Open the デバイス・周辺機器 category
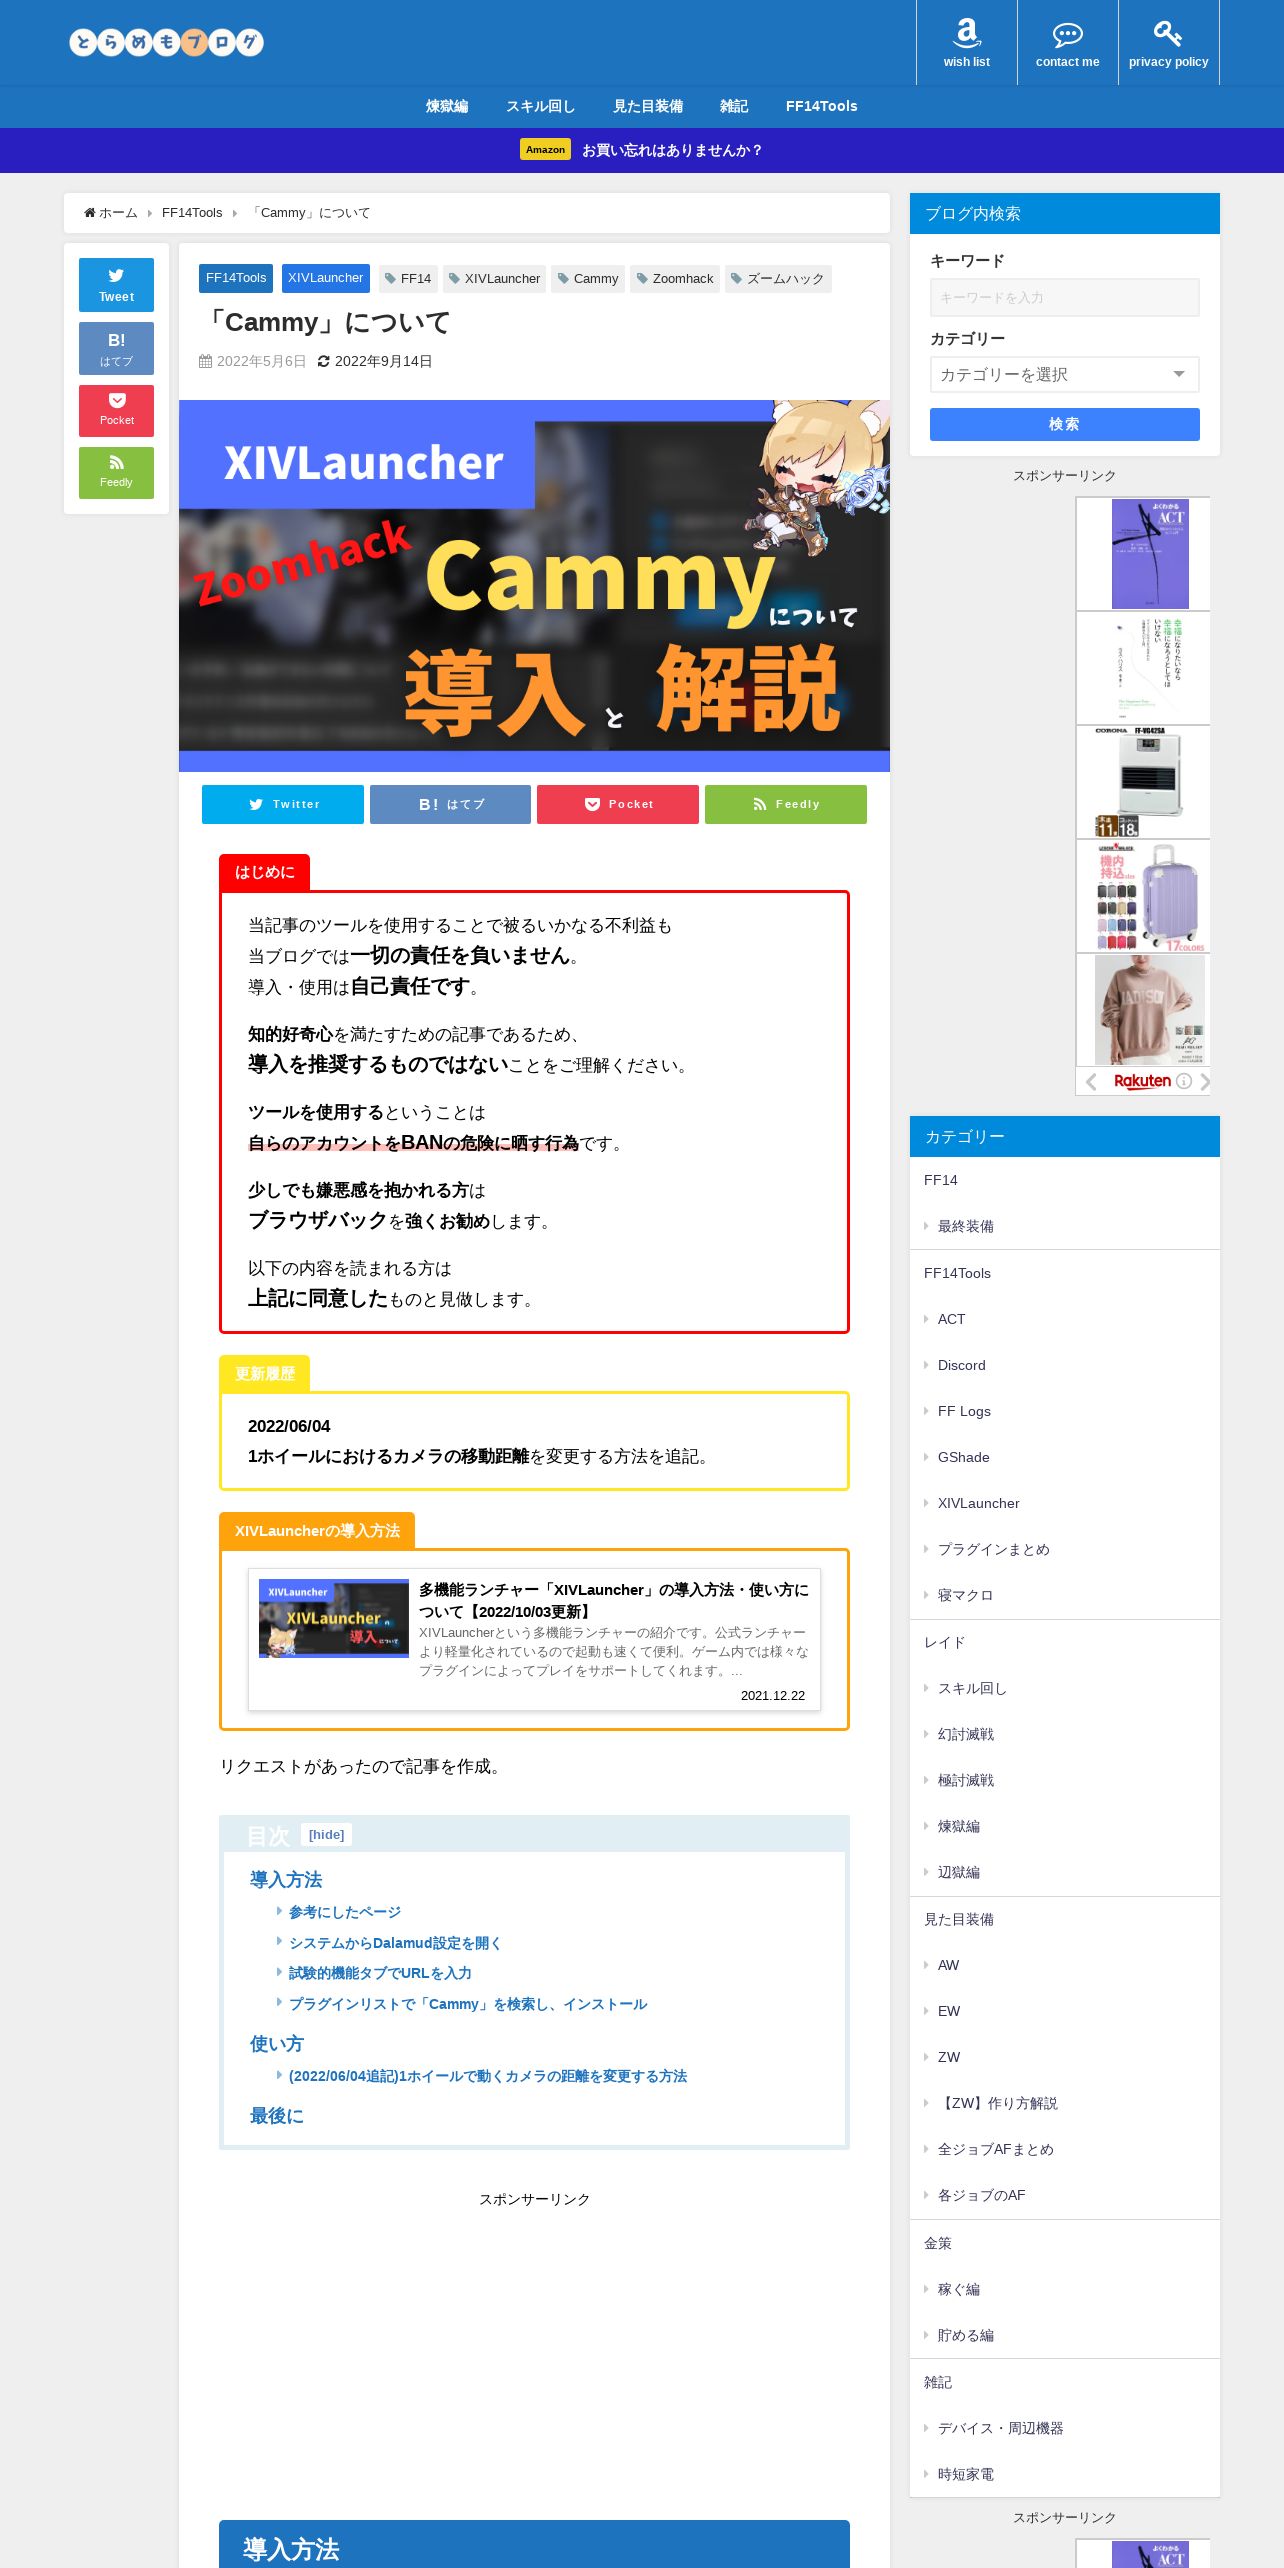Screen dimensions: 1284x2568 click(1000, 2428)
